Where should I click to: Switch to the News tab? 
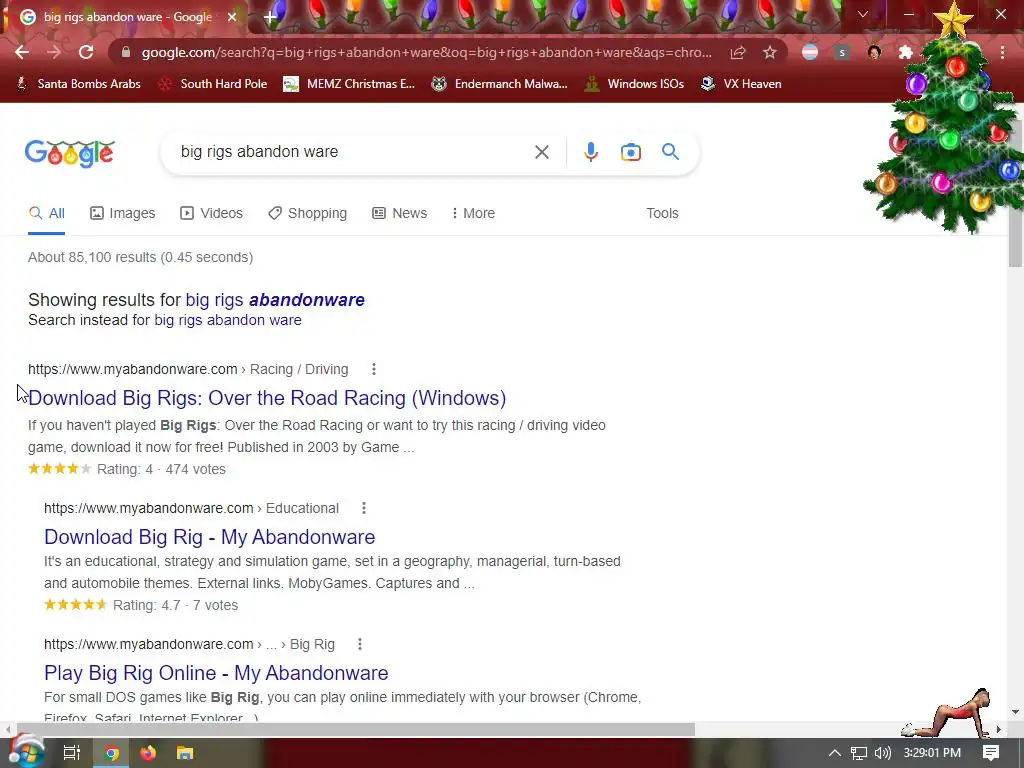[x=400, y=213]
